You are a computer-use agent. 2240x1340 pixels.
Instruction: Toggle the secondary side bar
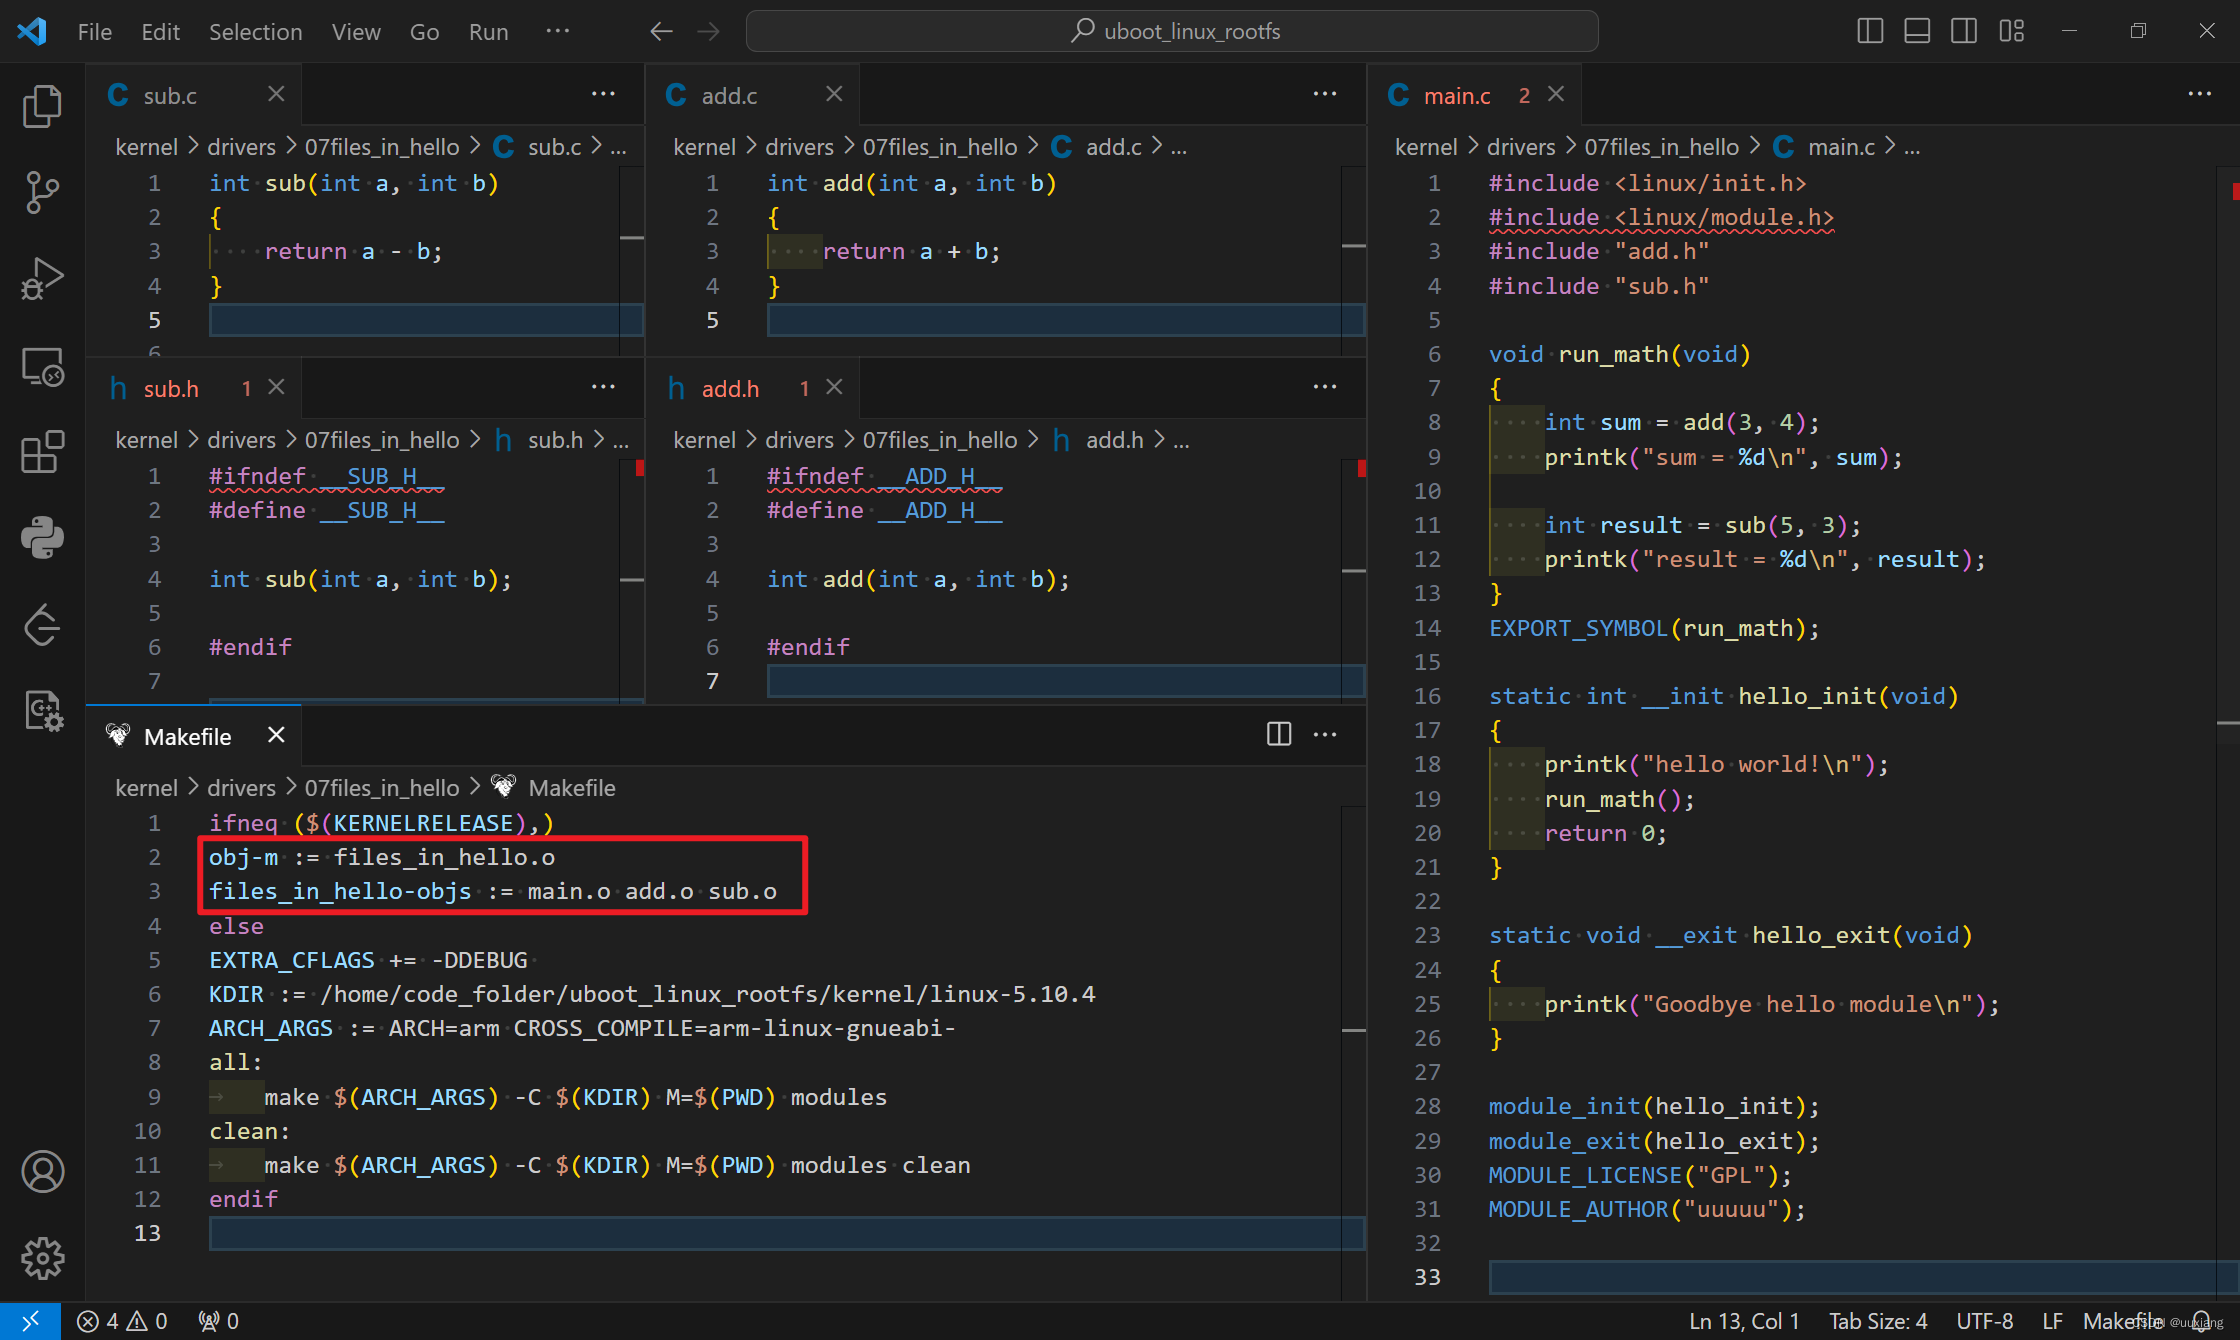[1963, 31]
